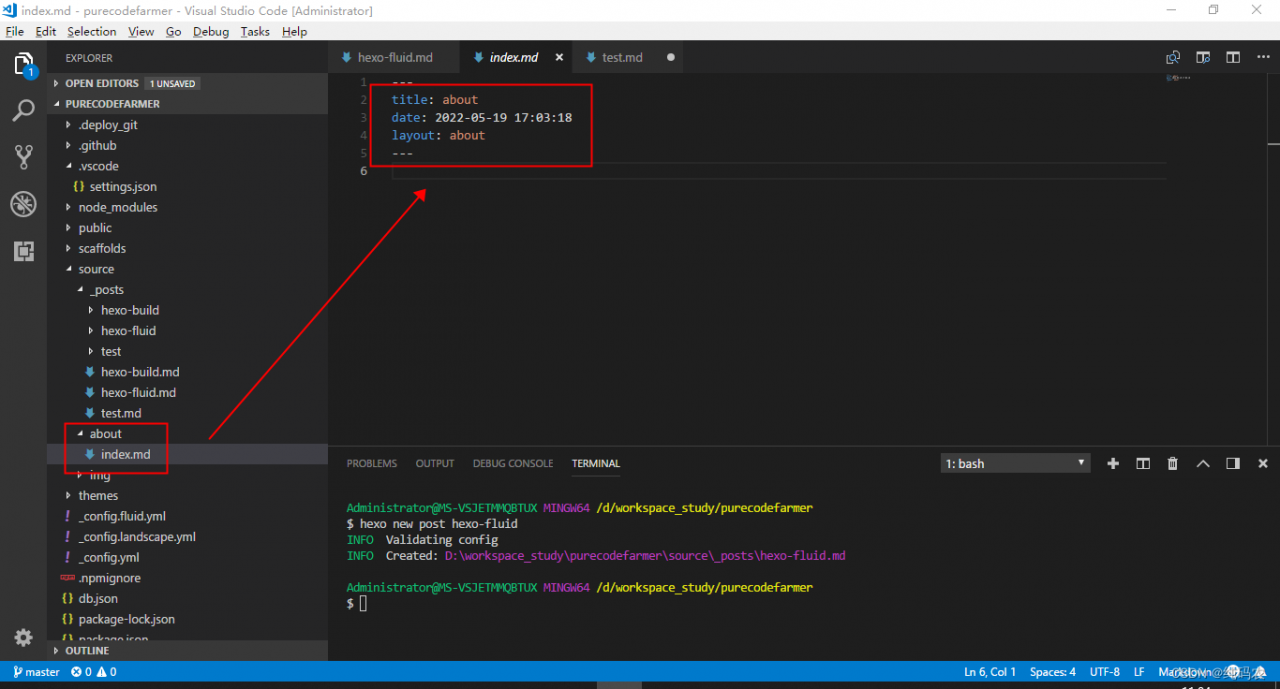Switch to the hexo-fluid.md editor tab

tap(394, 58)
